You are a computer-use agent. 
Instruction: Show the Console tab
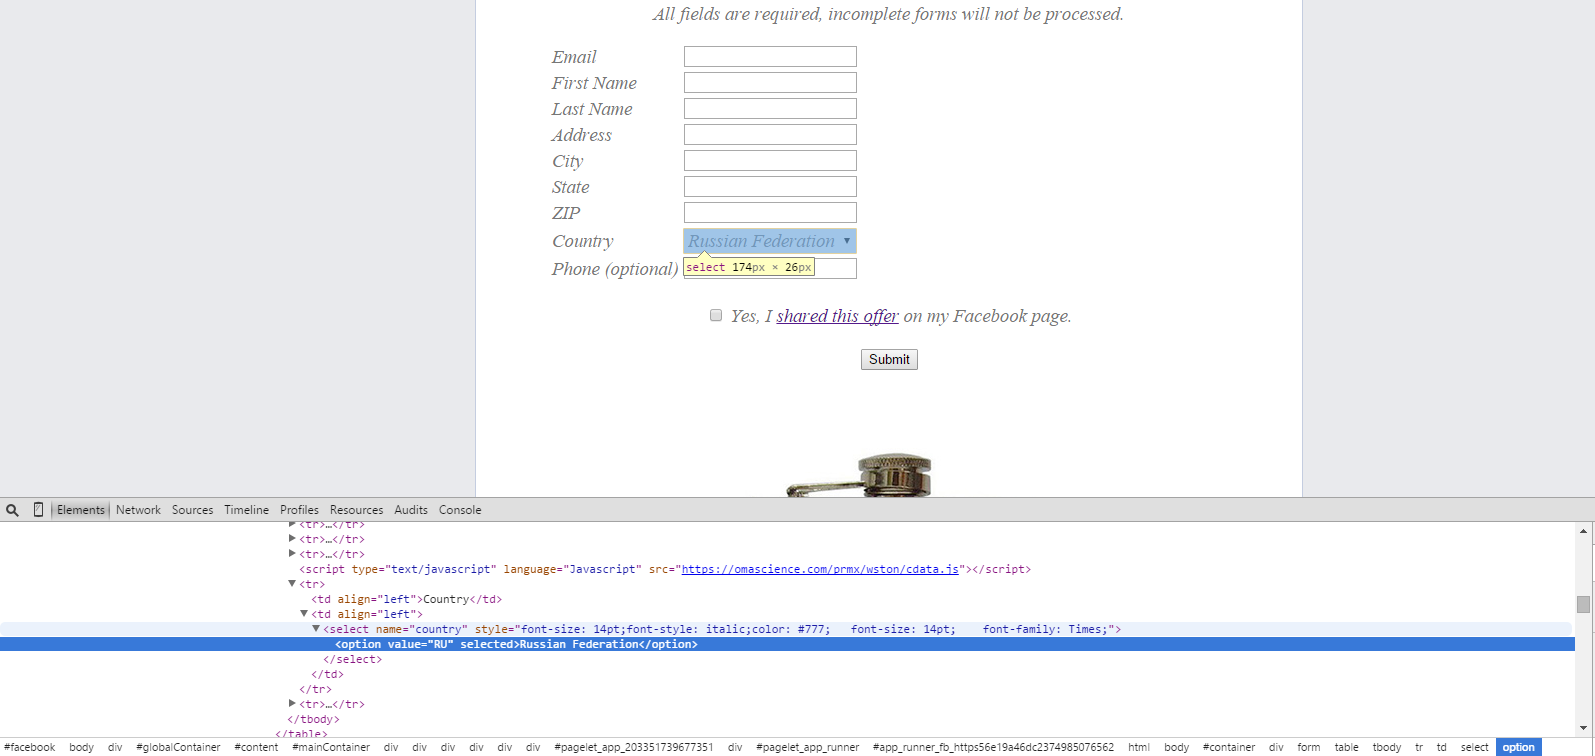point(460,510)
